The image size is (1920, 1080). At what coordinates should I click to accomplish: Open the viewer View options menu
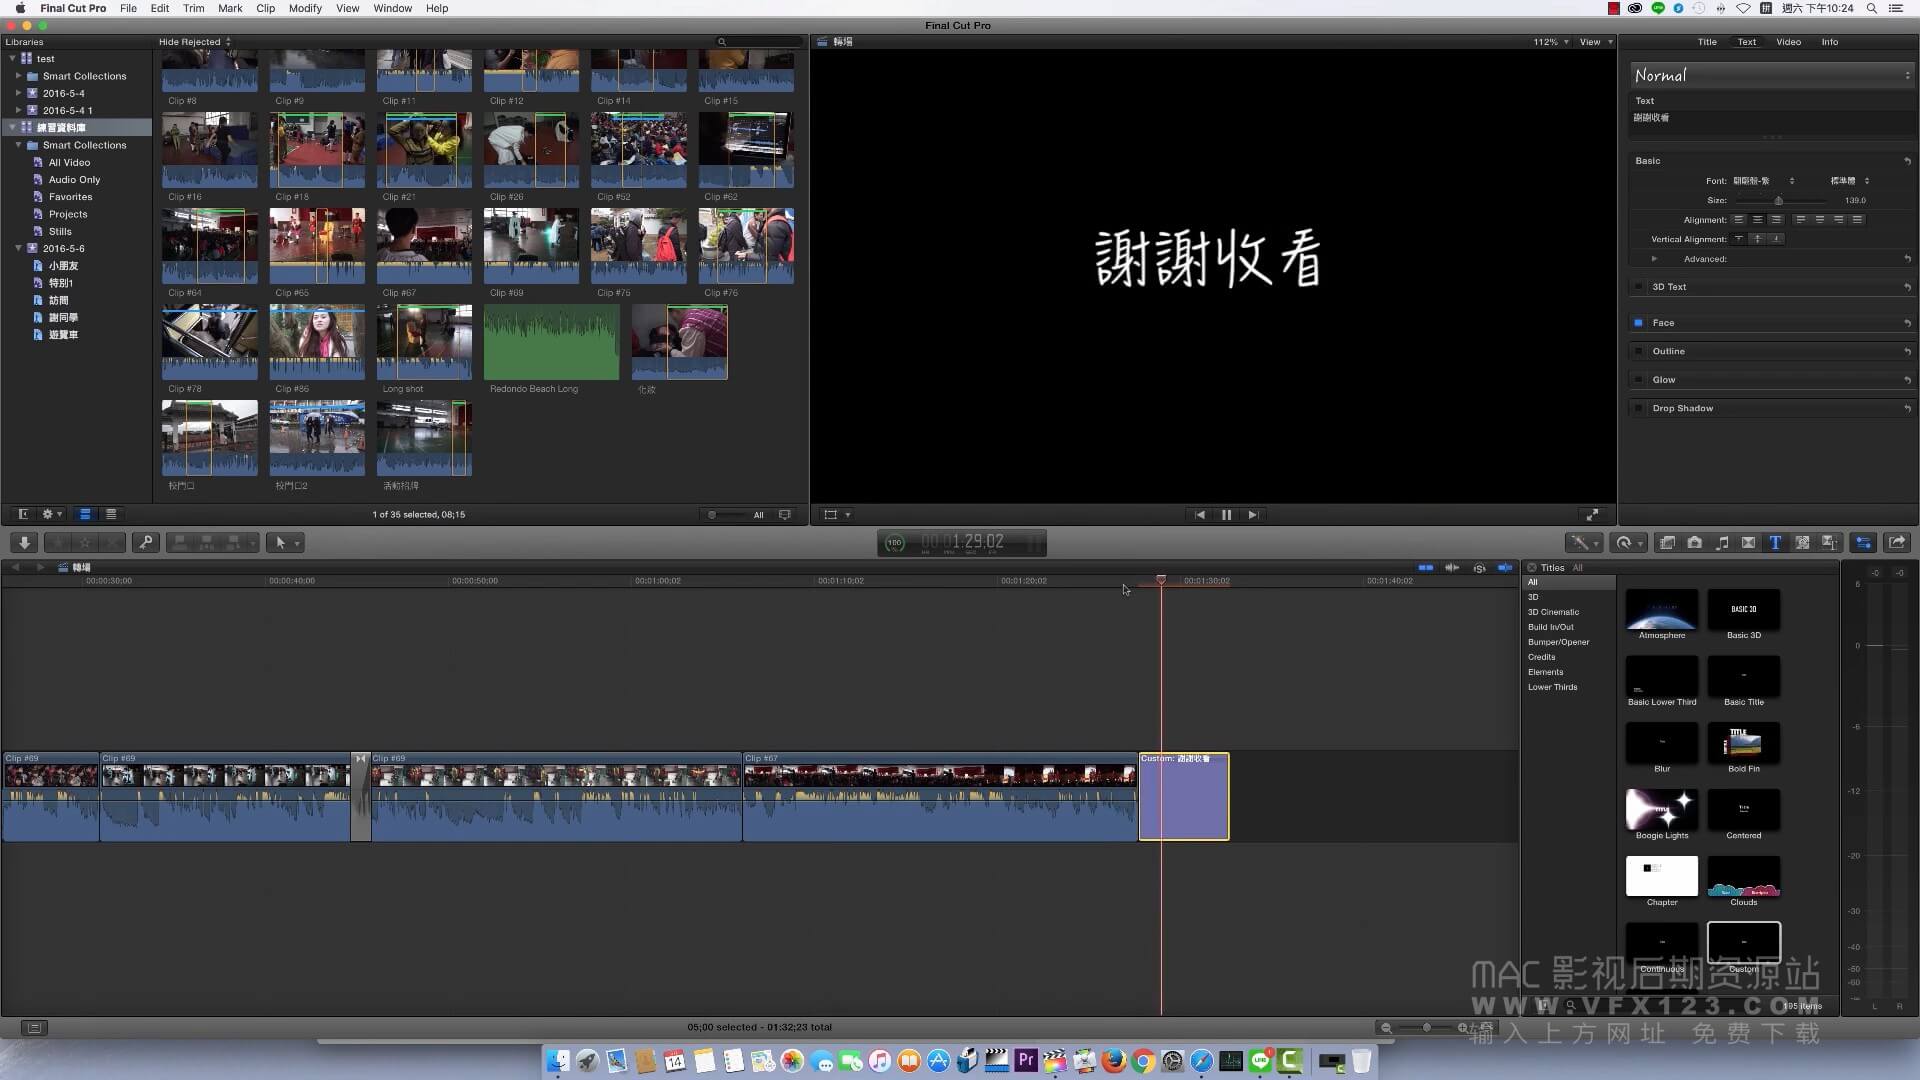pos(1596,42)
